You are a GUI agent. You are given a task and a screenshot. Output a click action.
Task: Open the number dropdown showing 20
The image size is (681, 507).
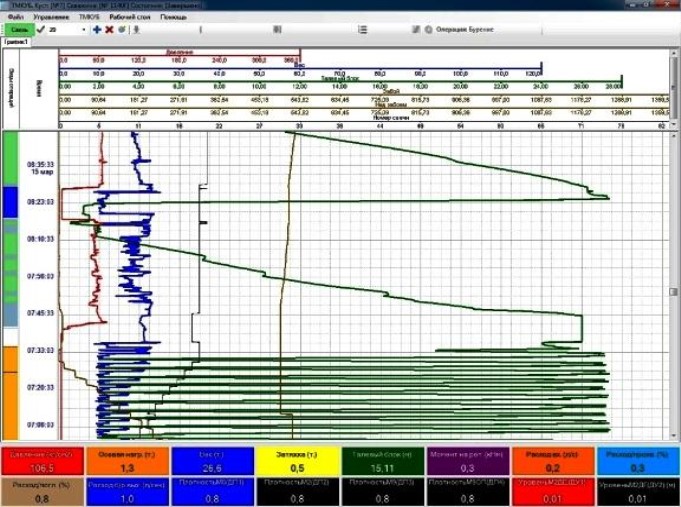[x=84, y=30]
